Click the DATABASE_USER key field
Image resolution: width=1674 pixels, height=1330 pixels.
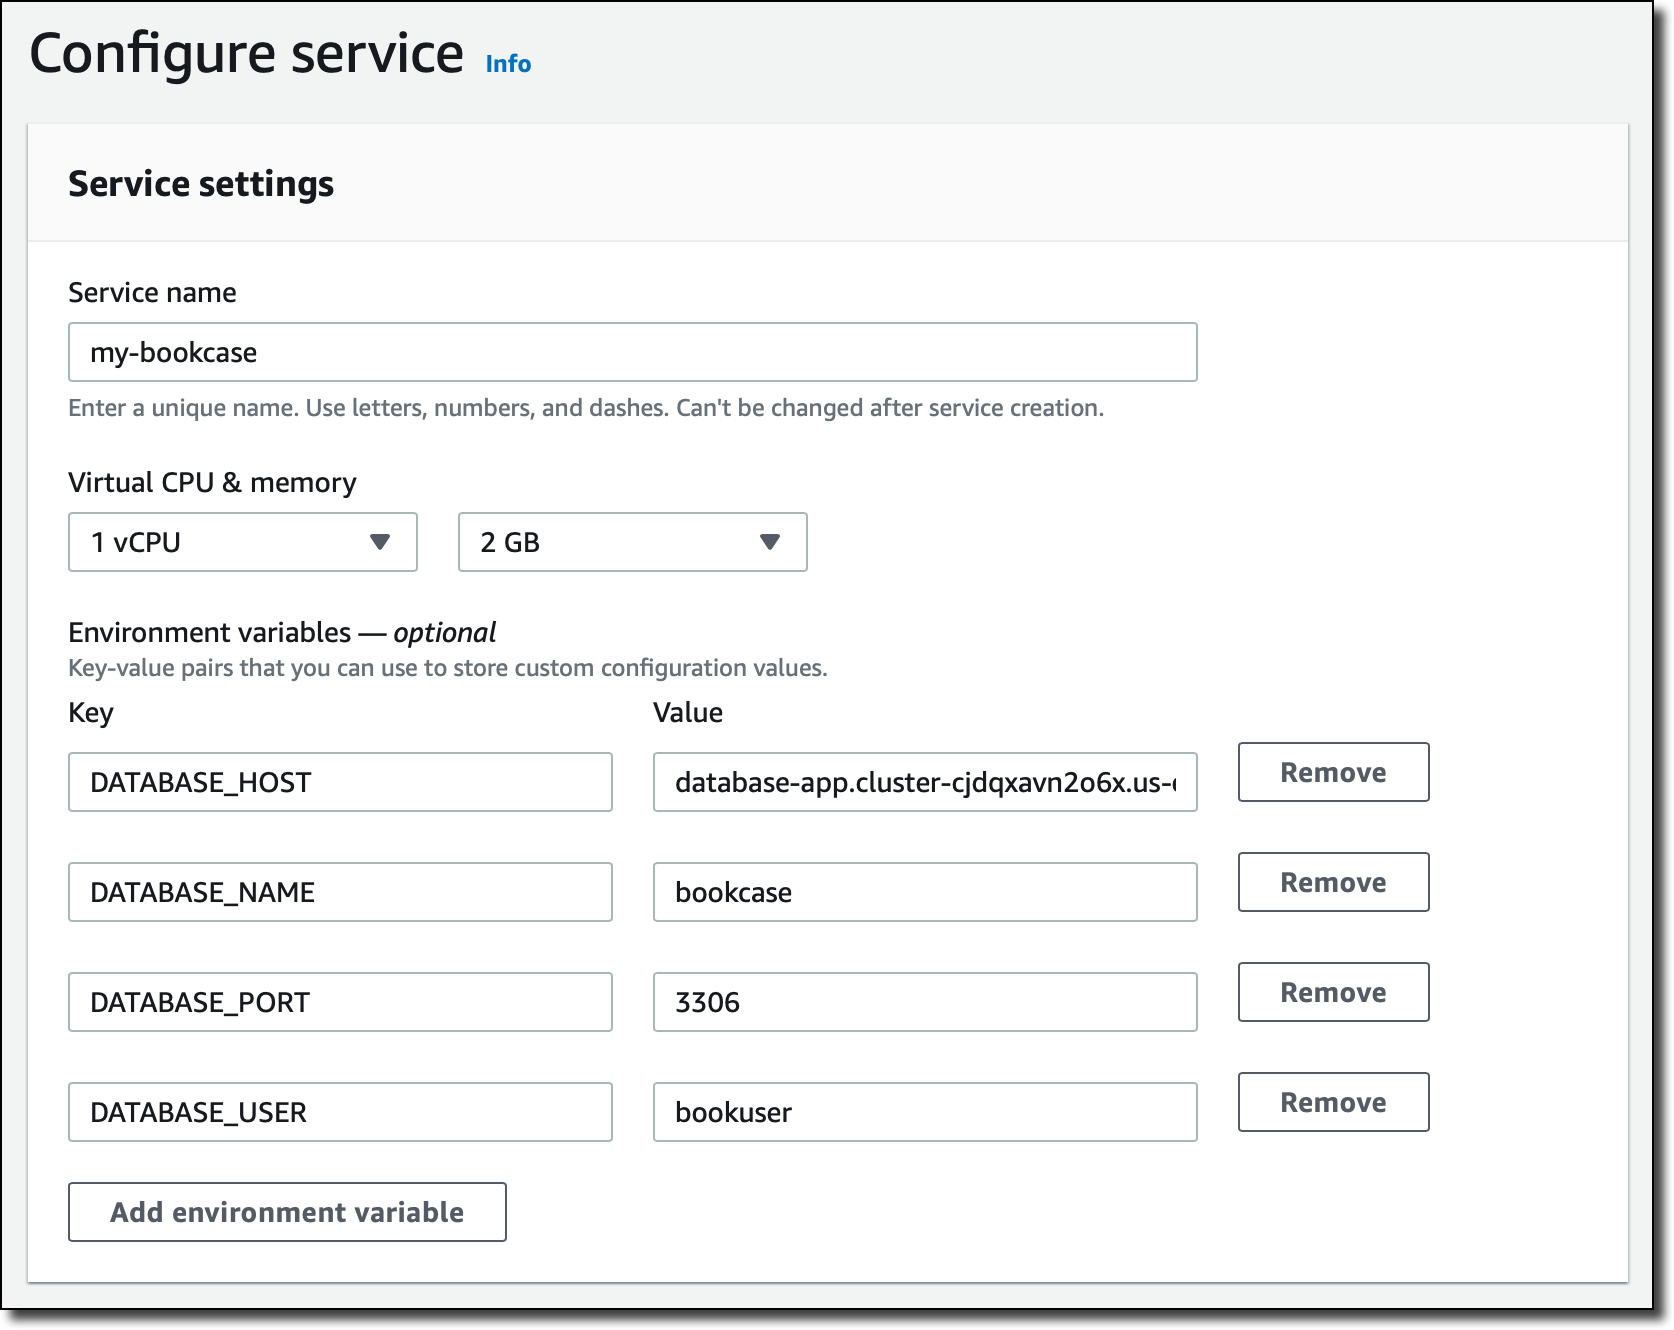[x=340, y=1112]
